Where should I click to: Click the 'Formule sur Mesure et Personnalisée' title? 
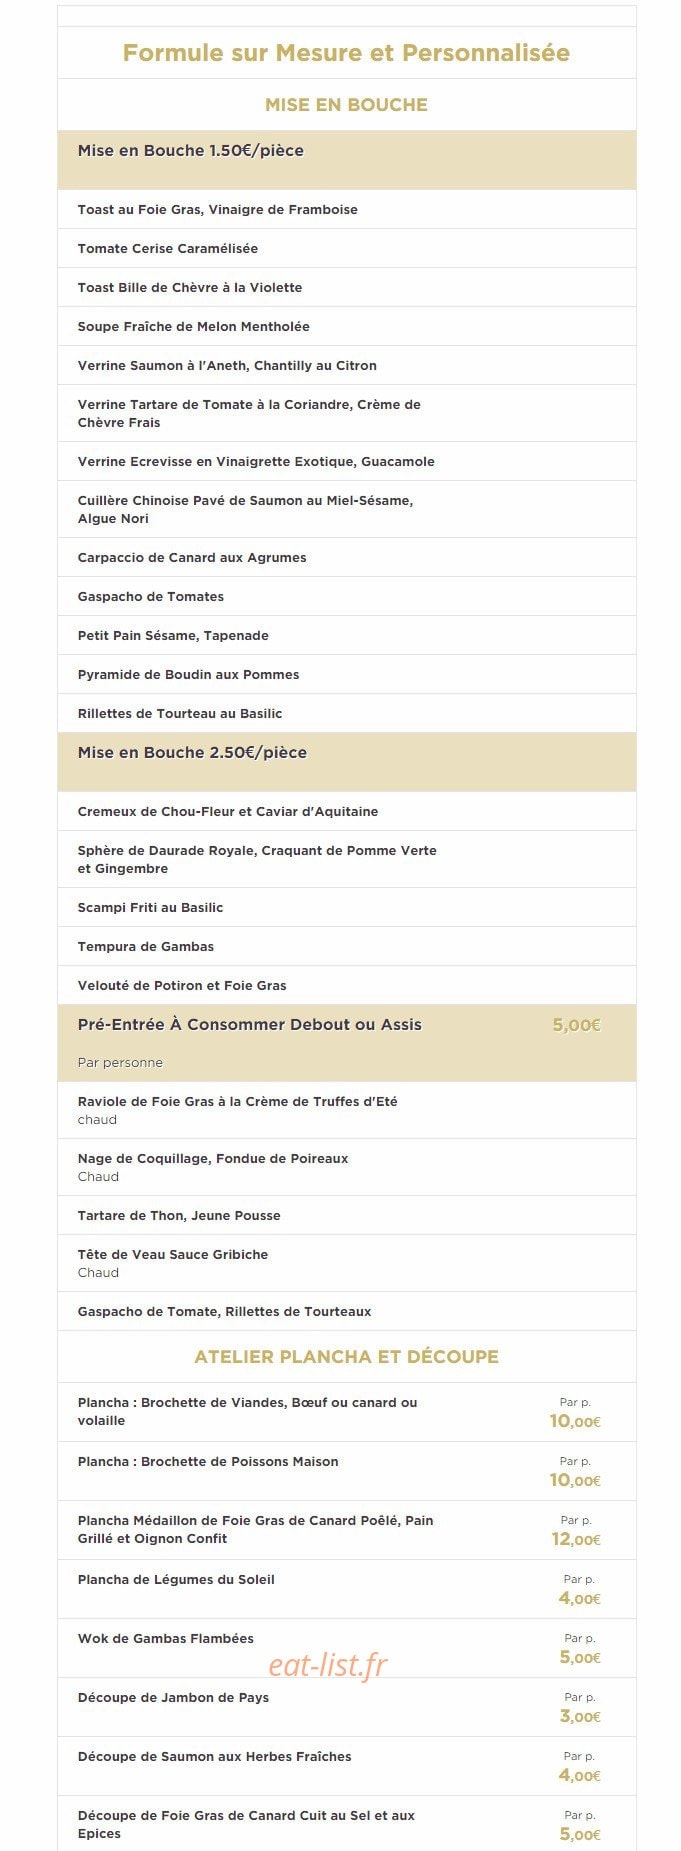click(x=346, y=53)
